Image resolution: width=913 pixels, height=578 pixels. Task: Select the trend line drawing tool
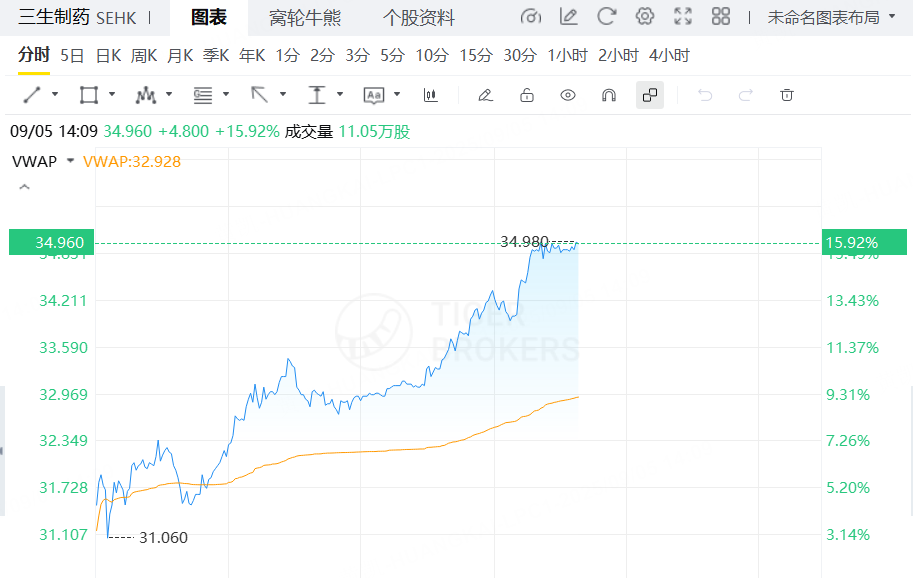point(31,95)
